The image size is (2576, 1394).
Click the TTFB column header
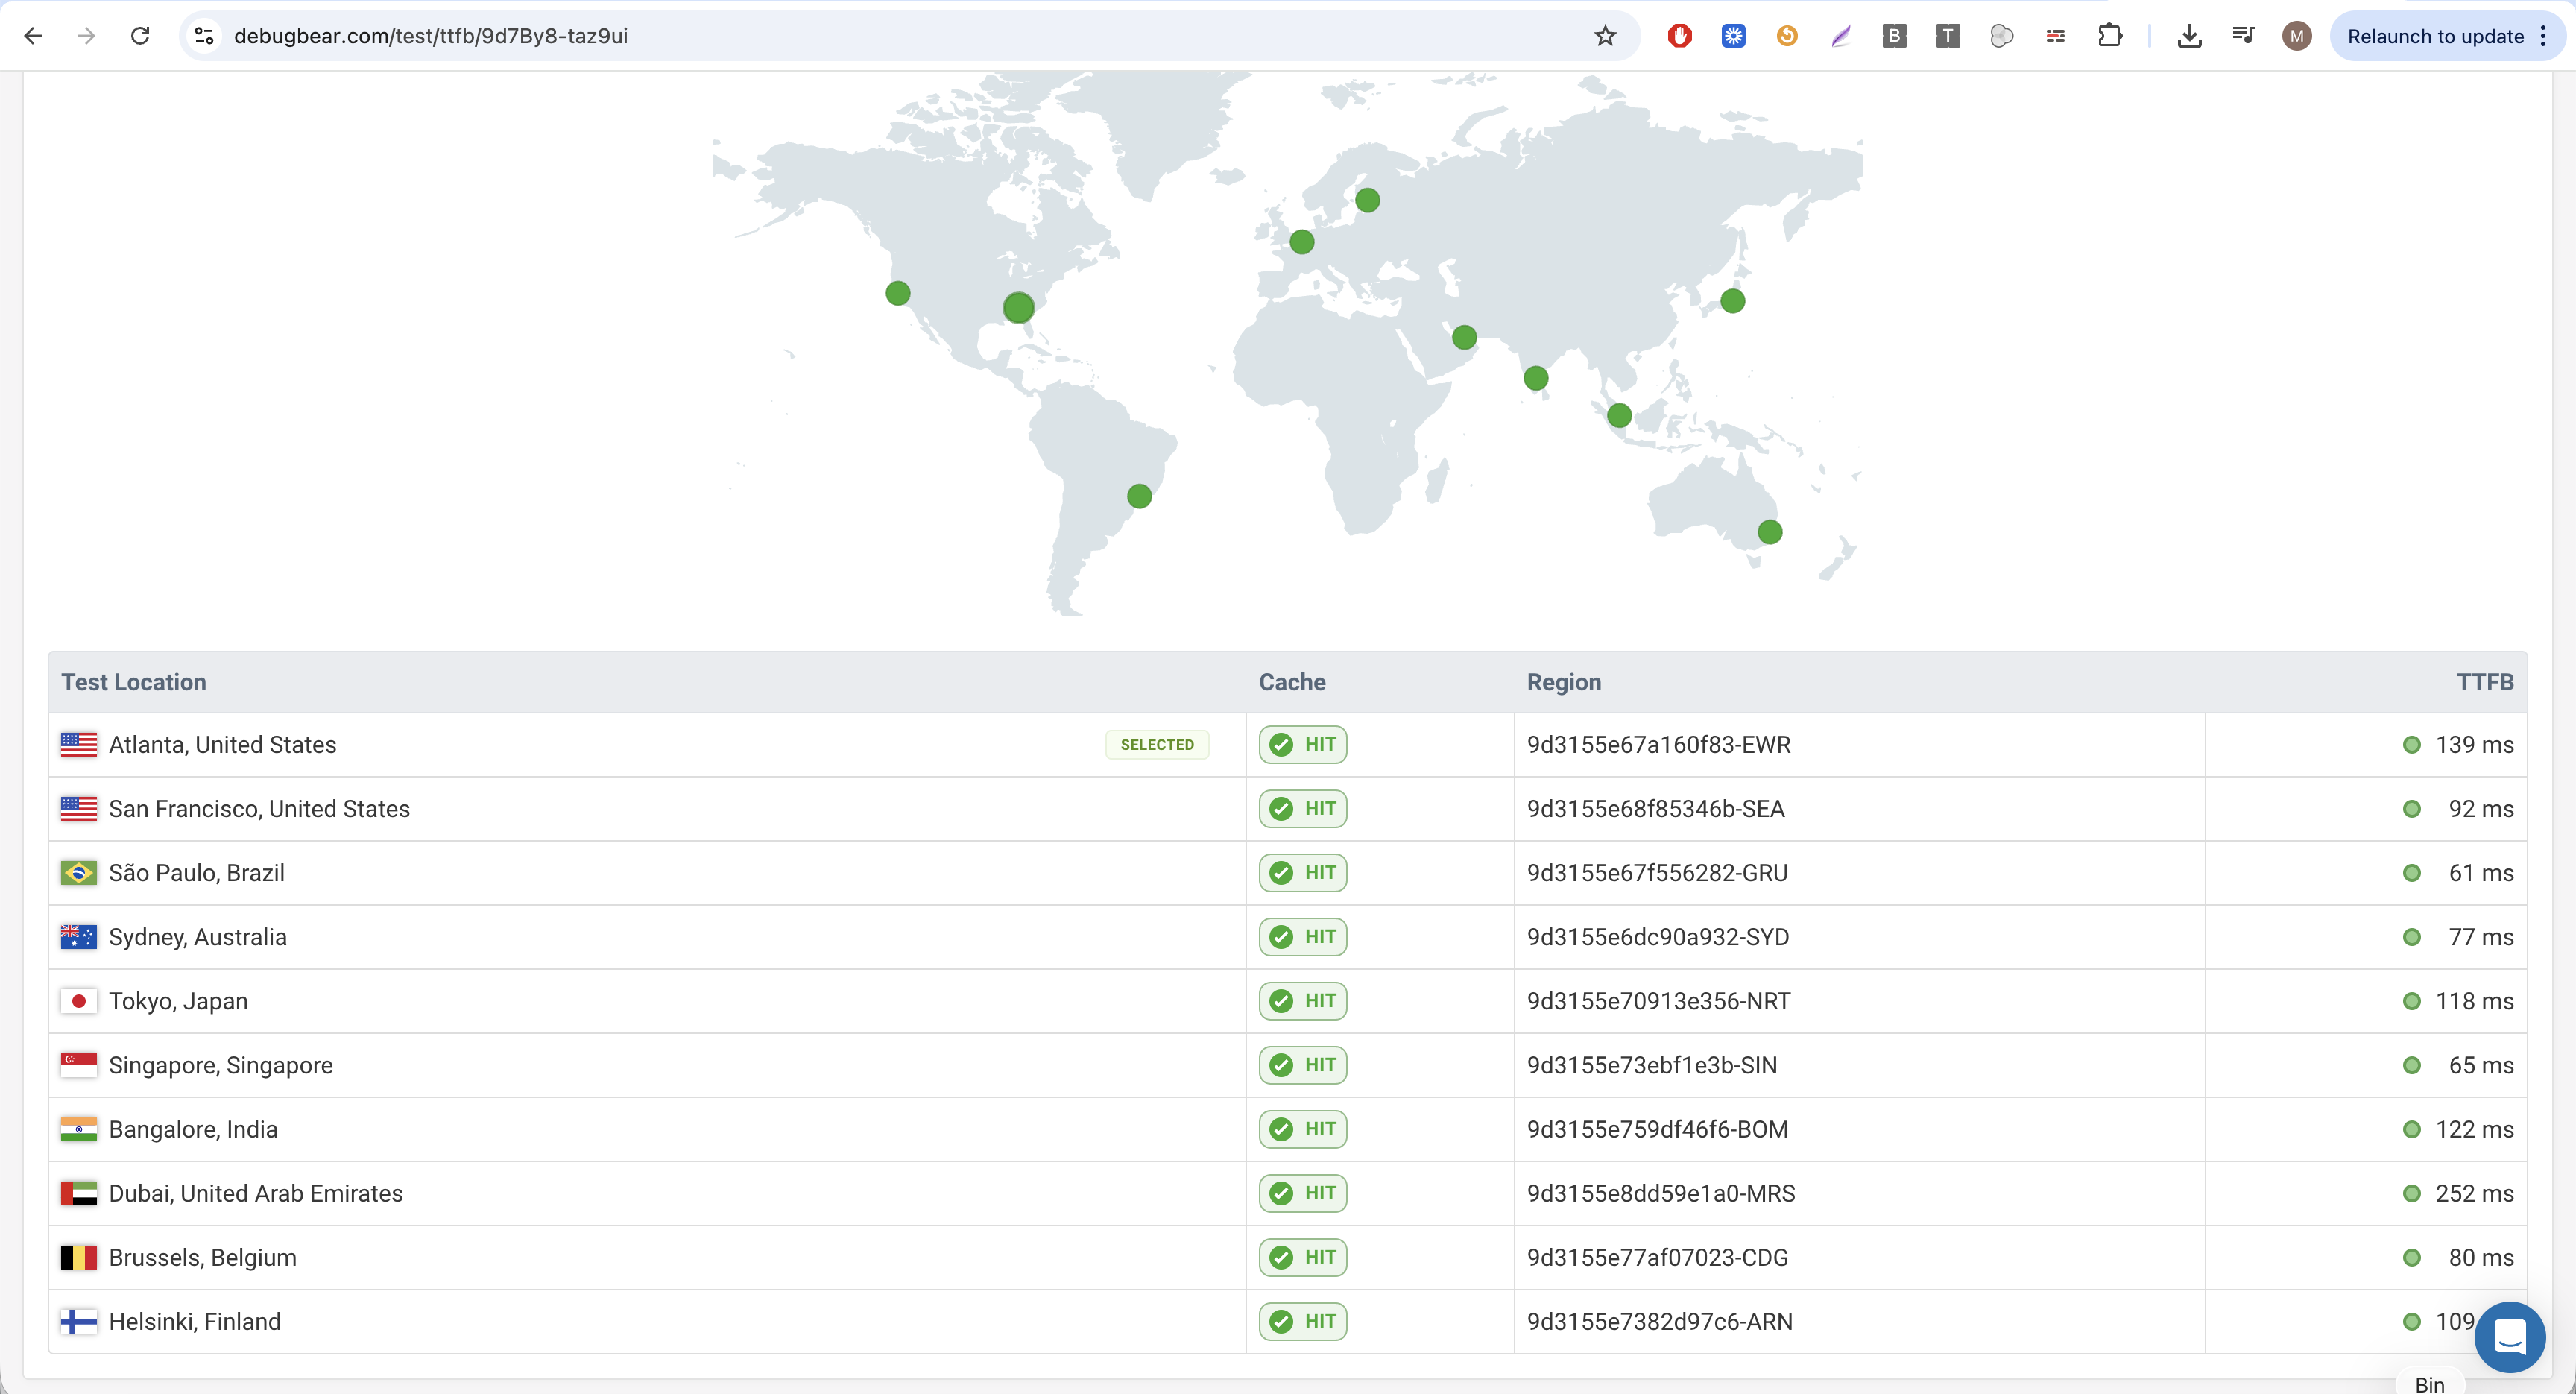point(2484,682)
